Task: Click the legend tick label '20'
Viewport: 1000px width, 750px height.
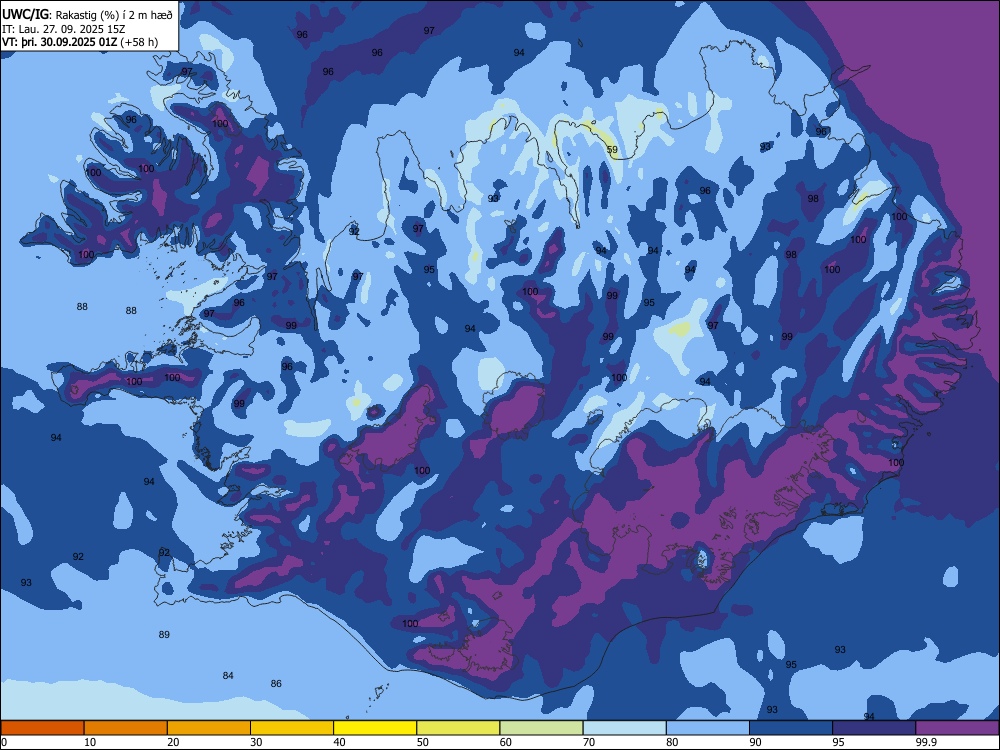Action: 173,742
